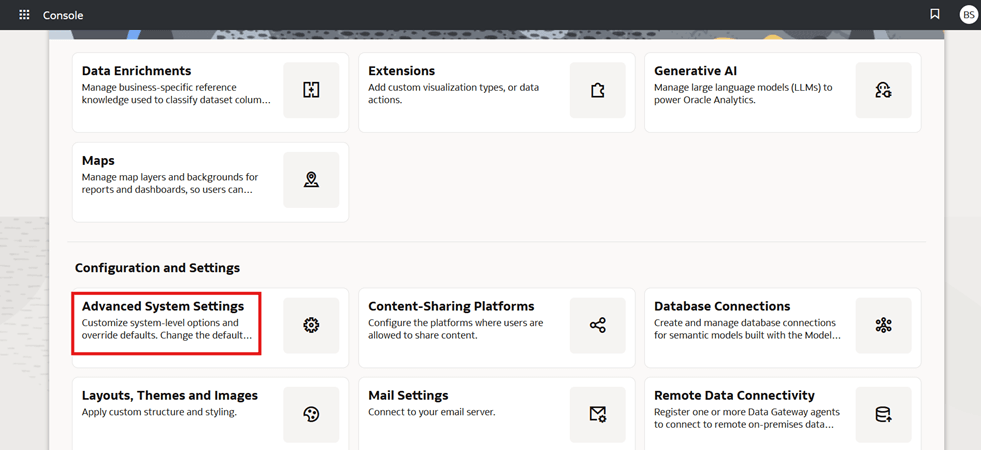Open the navigator grid menu icon

[x=24, y=14]
